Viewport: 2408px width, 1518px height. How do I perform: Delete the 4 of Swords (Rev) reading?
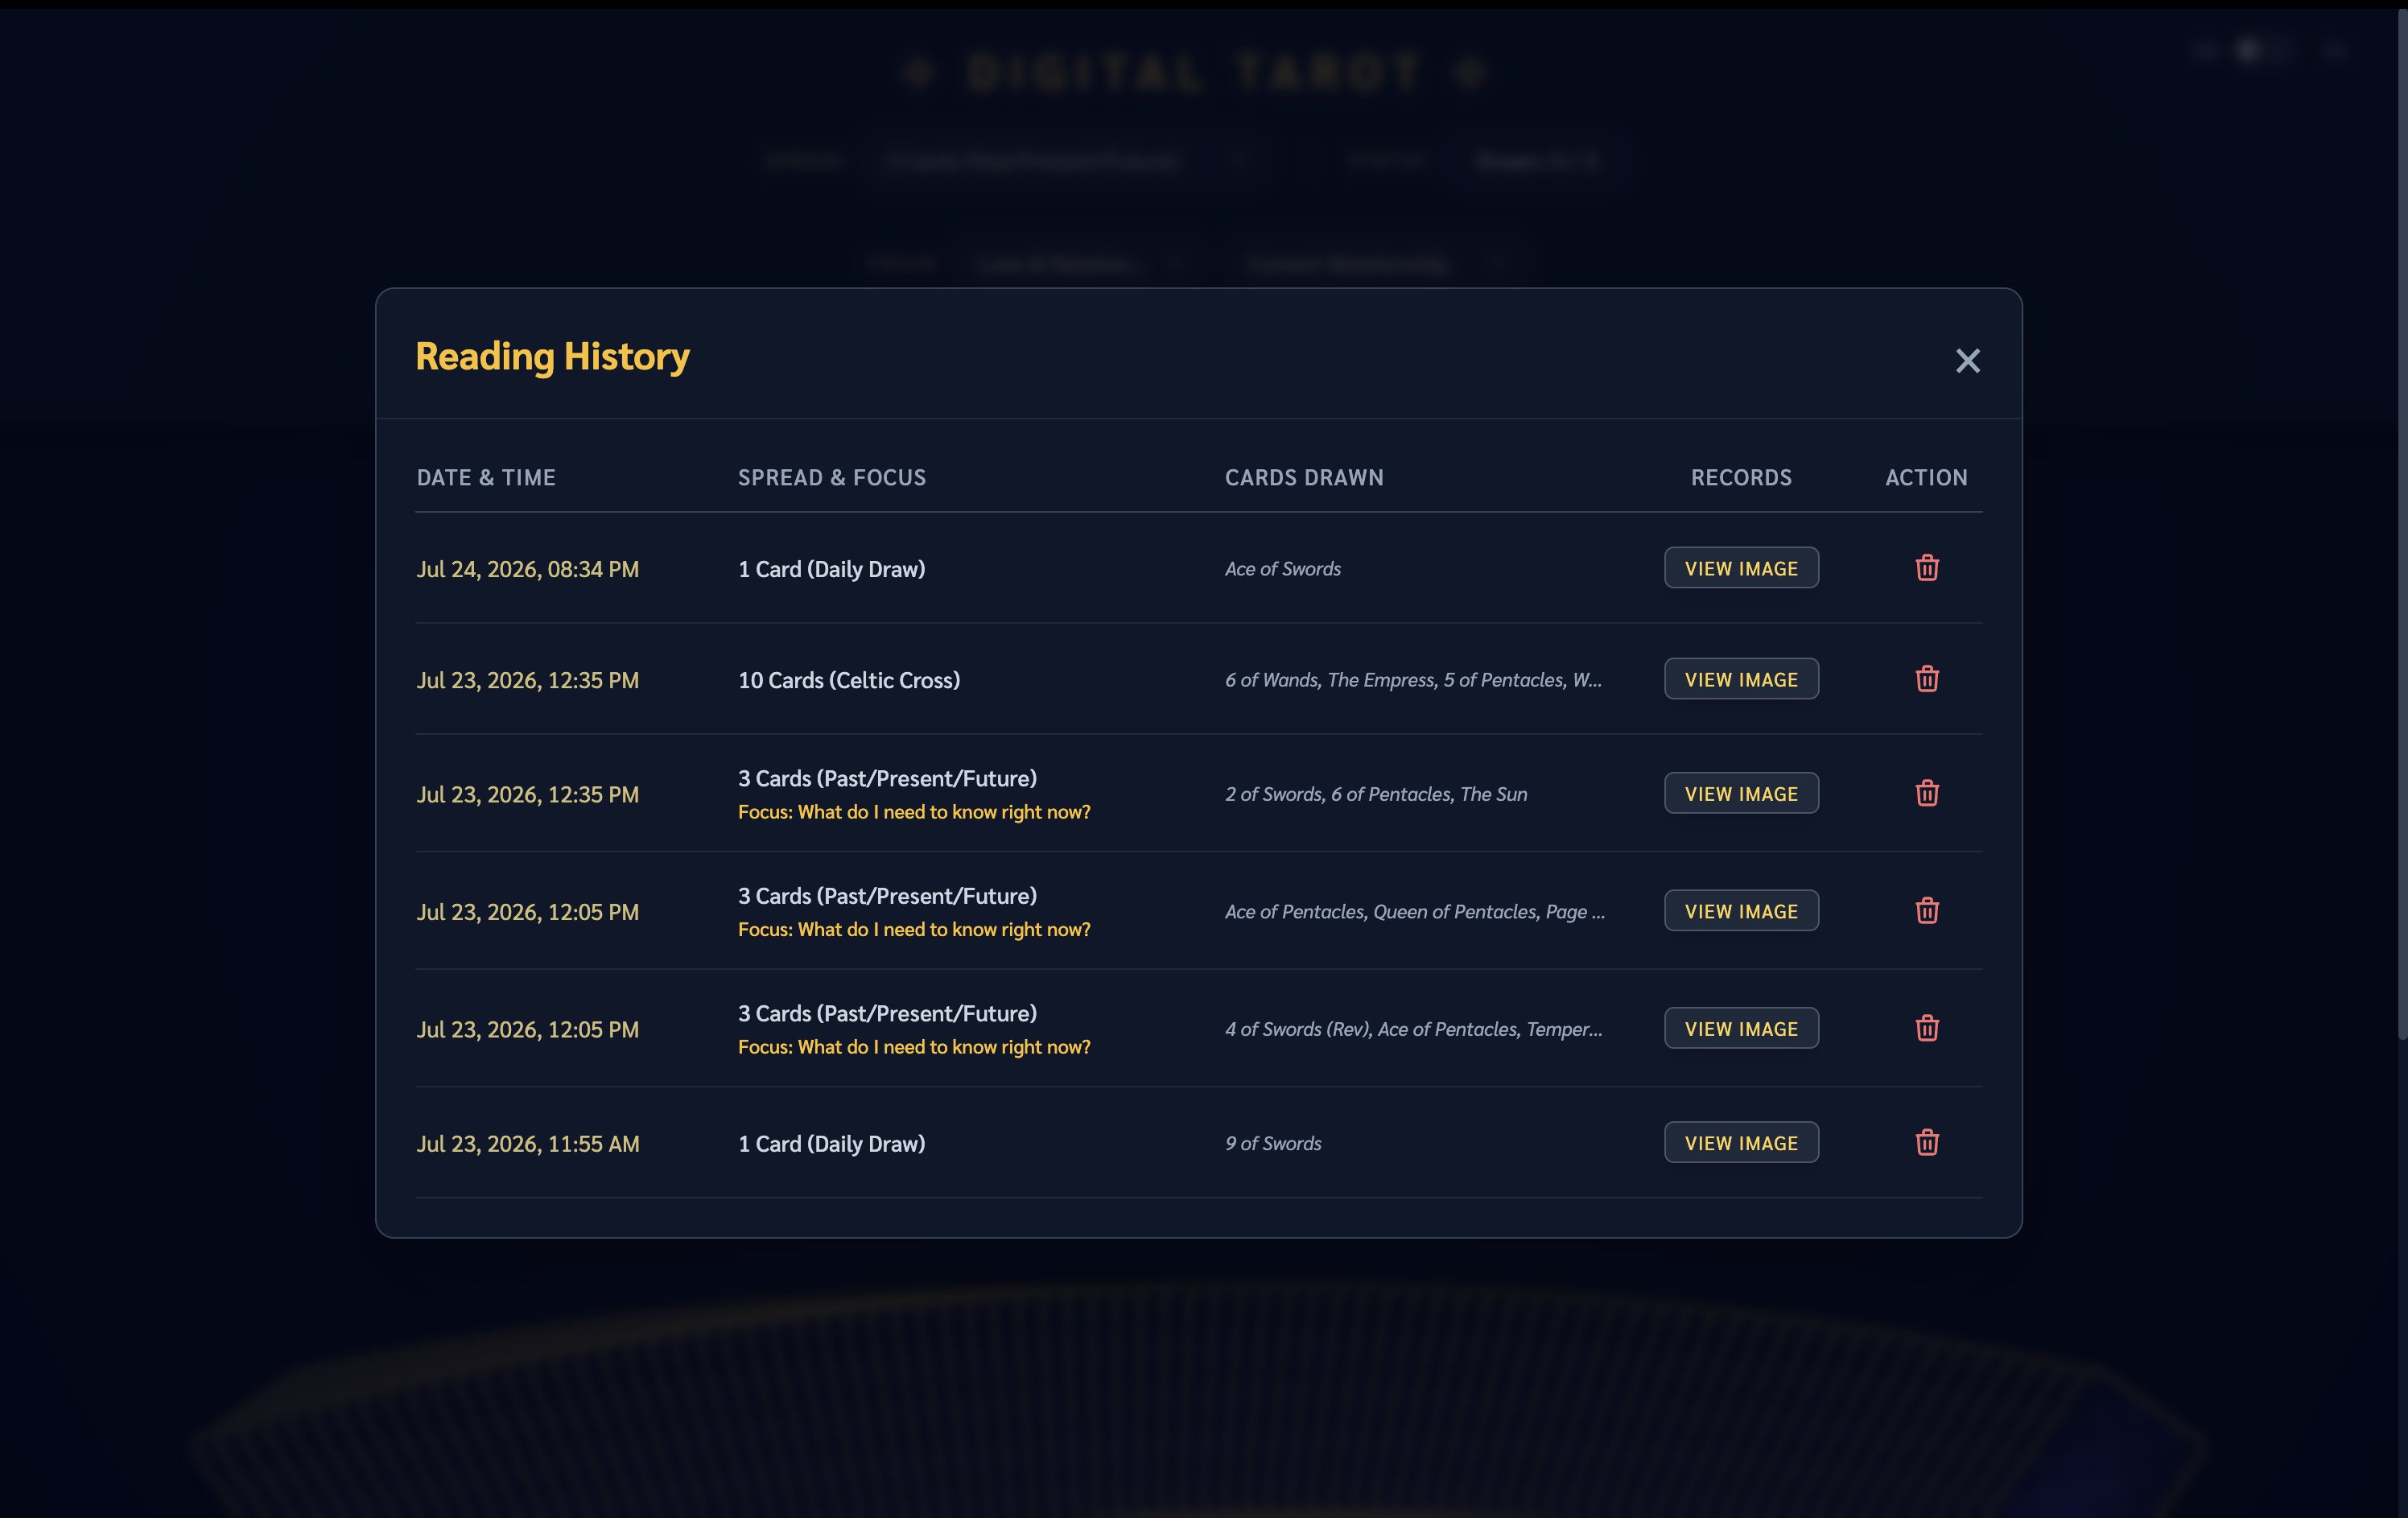click(x=1927, y=1028)
